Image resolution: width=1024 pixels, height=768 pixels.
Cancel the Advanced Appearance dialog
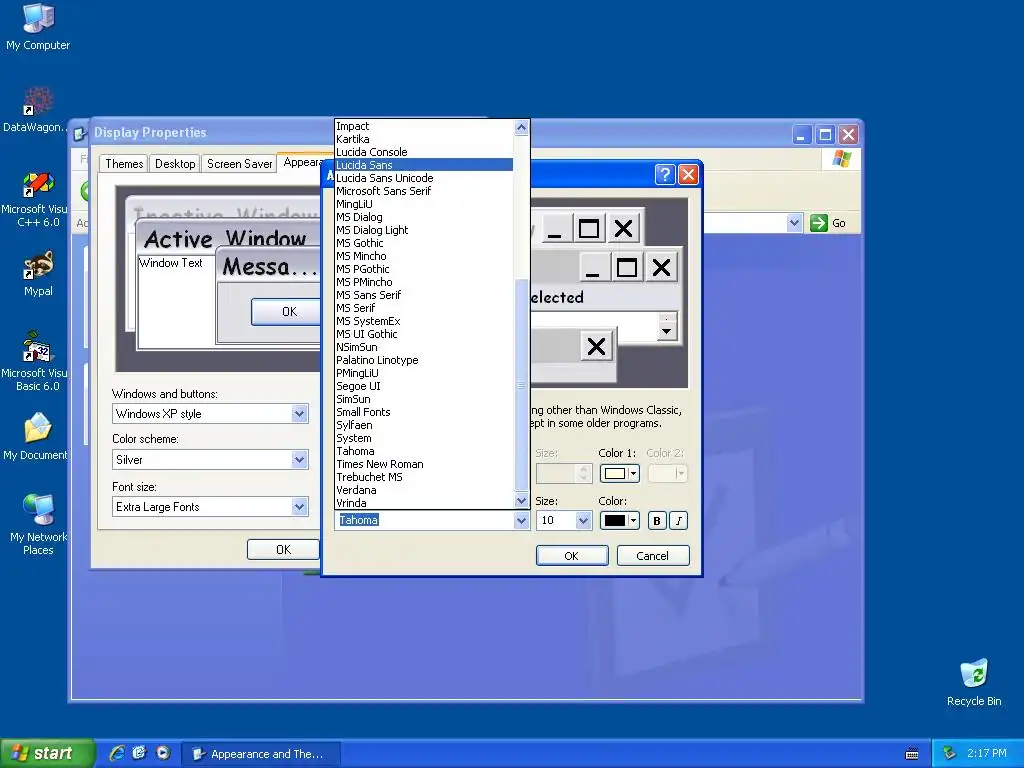653,556
